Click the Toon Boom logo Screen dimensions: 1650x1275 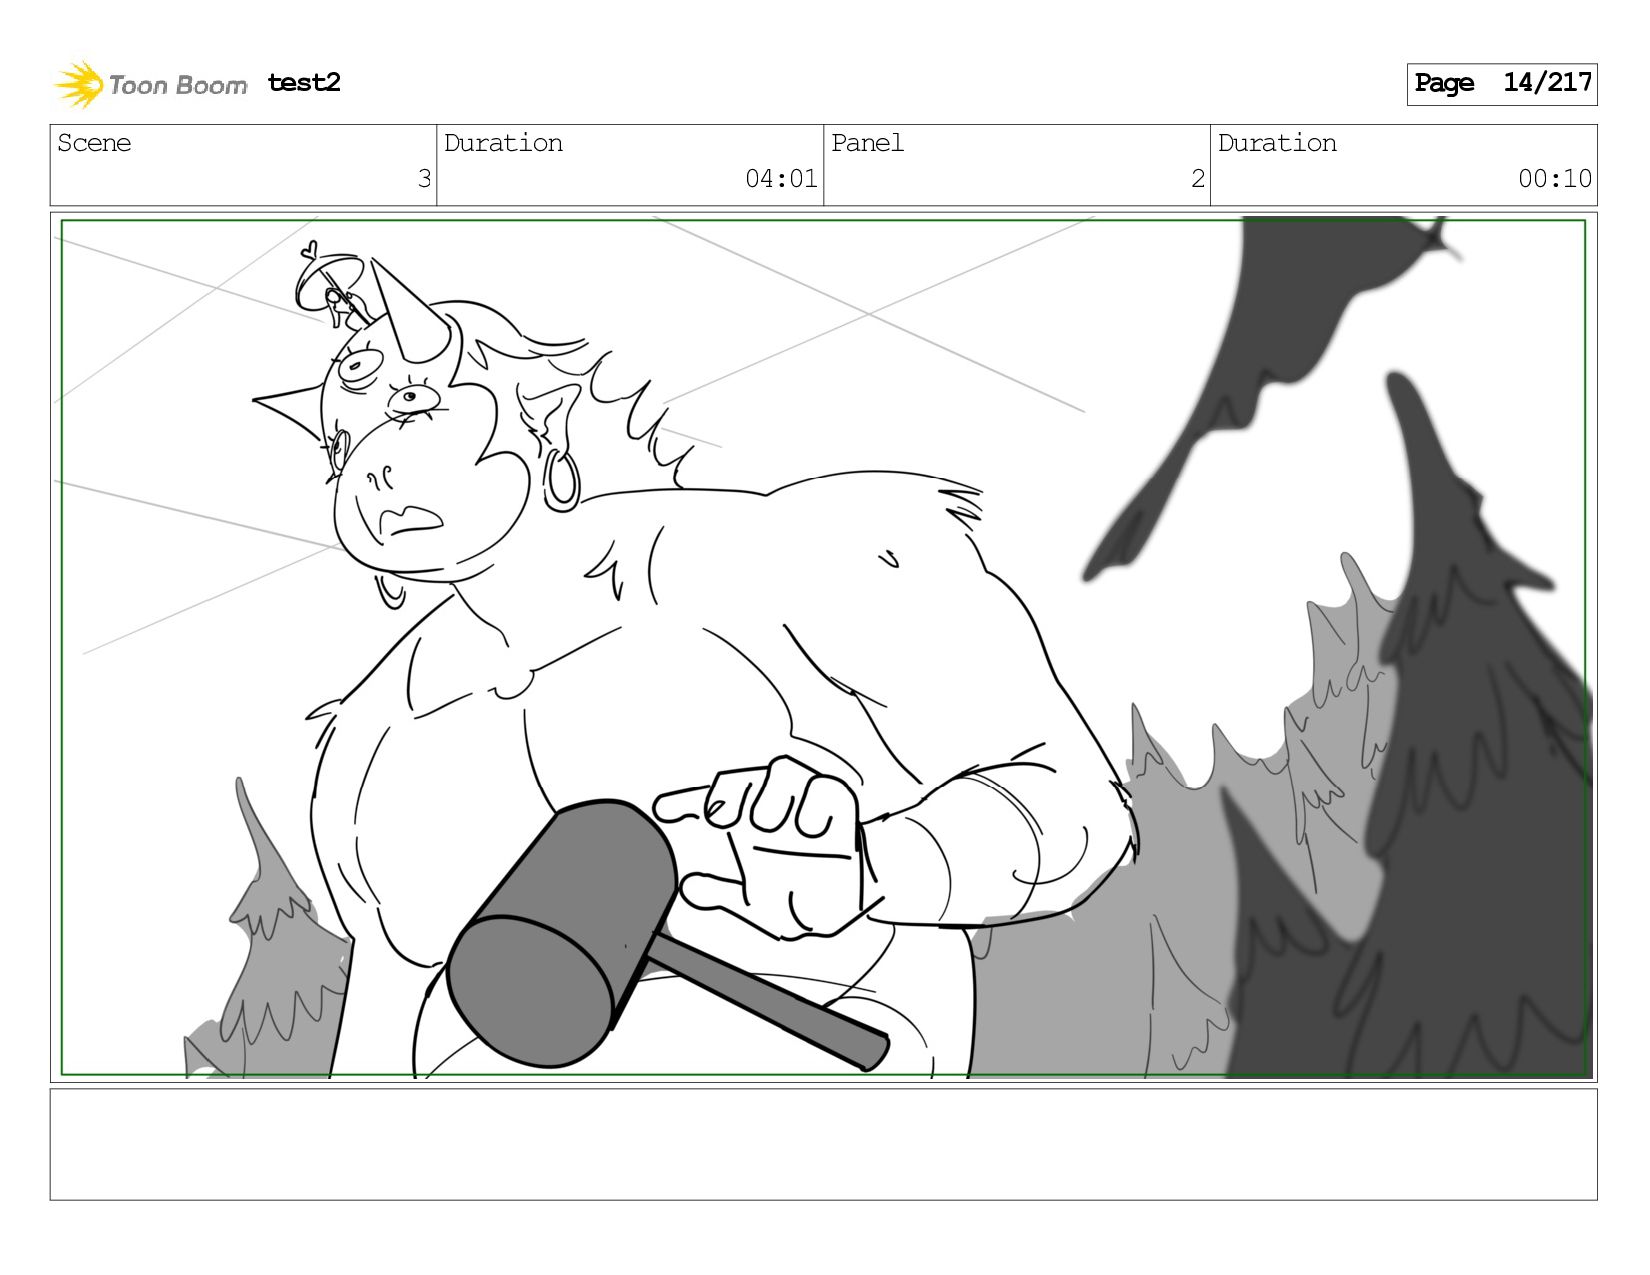pyautogui.click(x=150, y=84)
